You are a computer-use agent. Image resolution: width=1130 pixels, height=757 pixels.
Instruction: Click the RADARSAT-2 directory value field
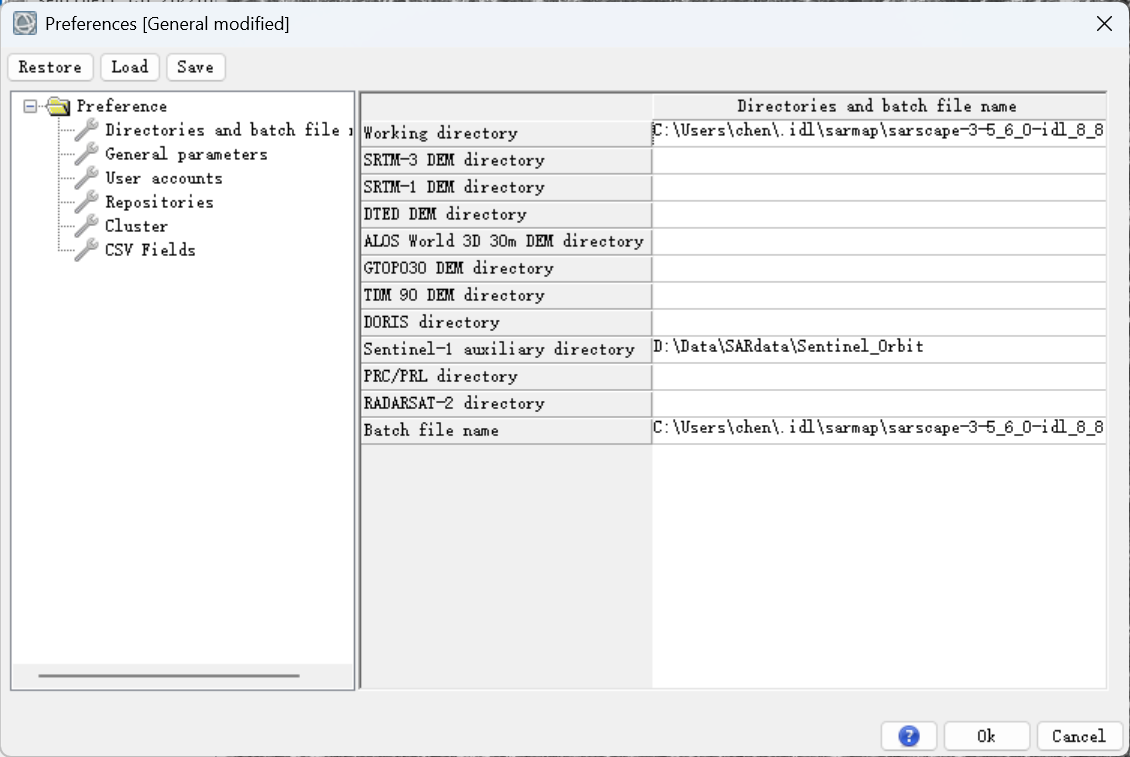coord(878,404)
